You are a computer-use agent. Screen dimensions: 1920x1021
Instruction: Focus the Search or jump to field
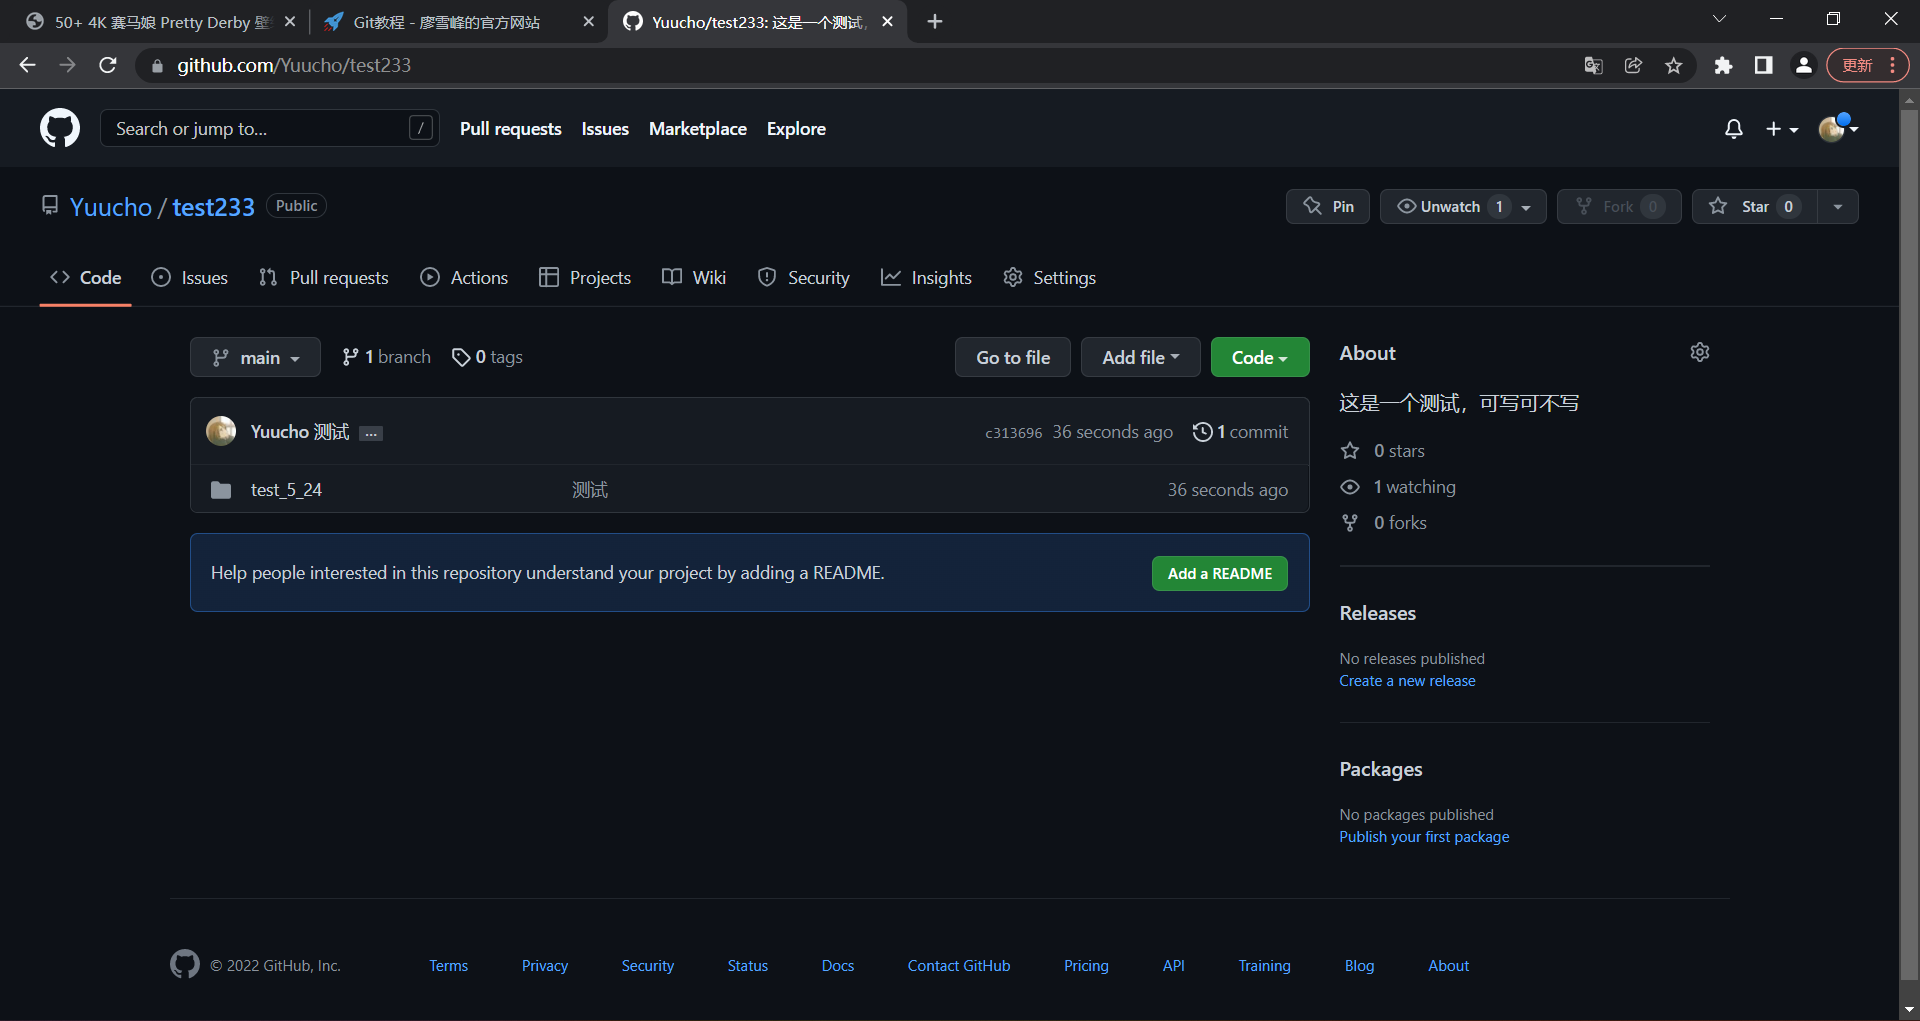270,128
